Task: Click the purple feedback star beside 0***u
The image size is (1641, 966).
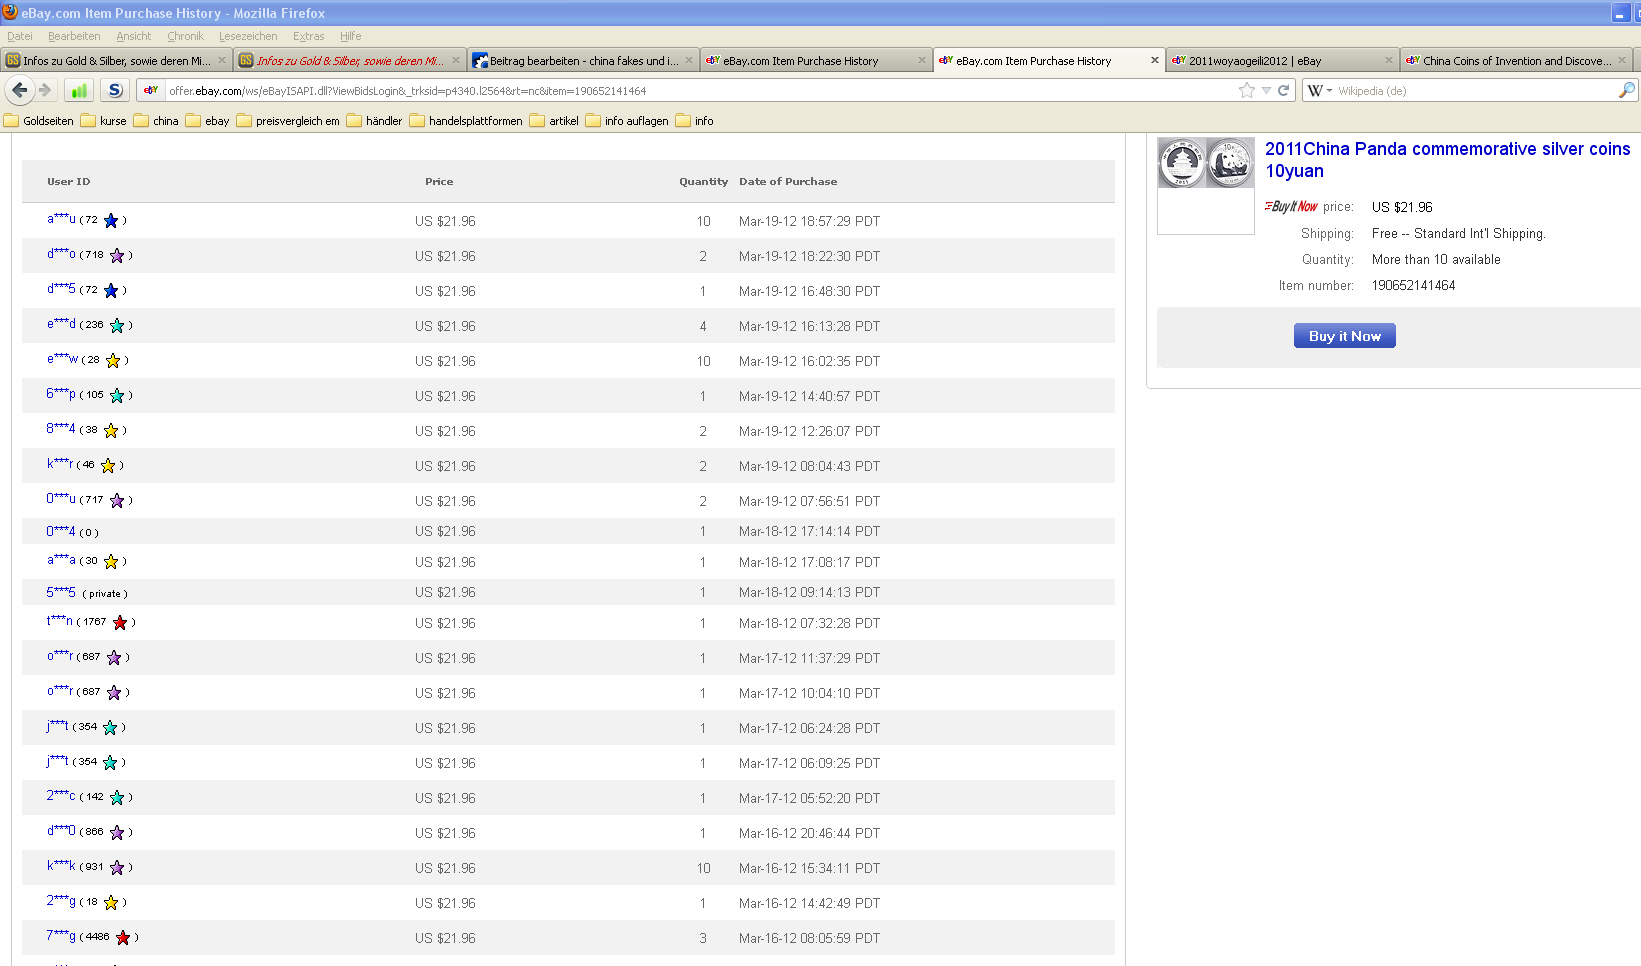Action: coord(117,500)
